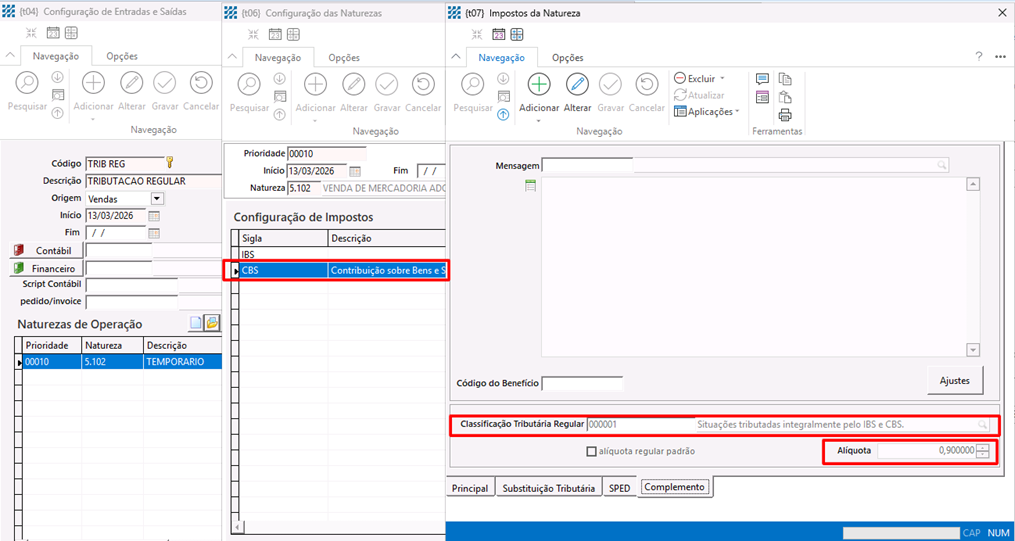
Task: Click the Alíquota spinner arrows
Action: [x=983, y=451]
